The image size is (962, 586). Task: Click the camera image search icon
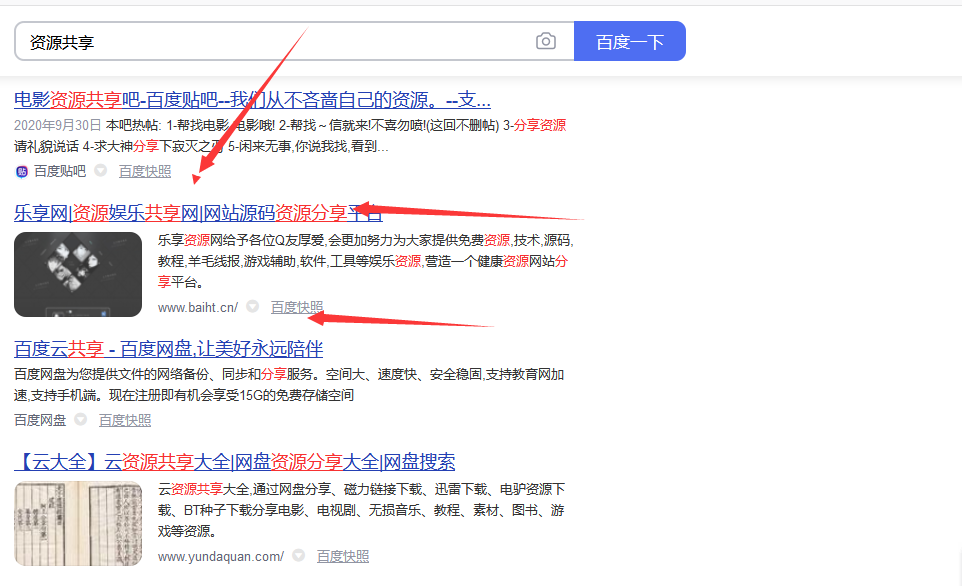[x=545, y=41]
